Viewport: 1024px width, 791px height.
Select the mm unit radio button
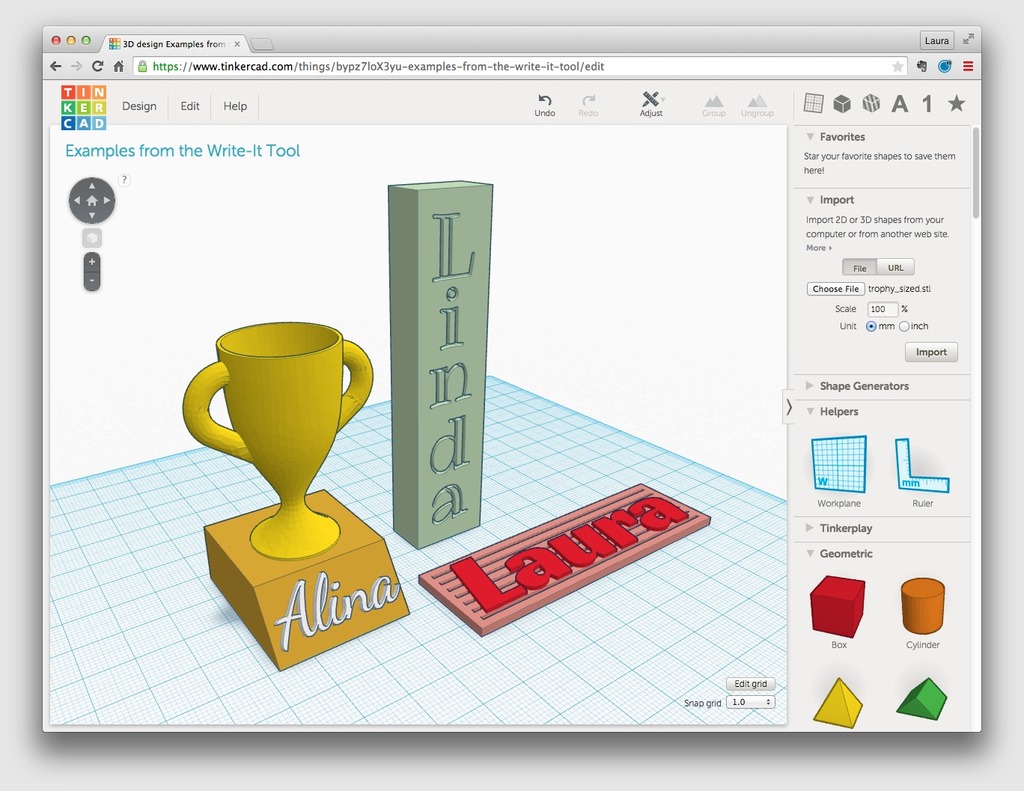coord(871,326)
